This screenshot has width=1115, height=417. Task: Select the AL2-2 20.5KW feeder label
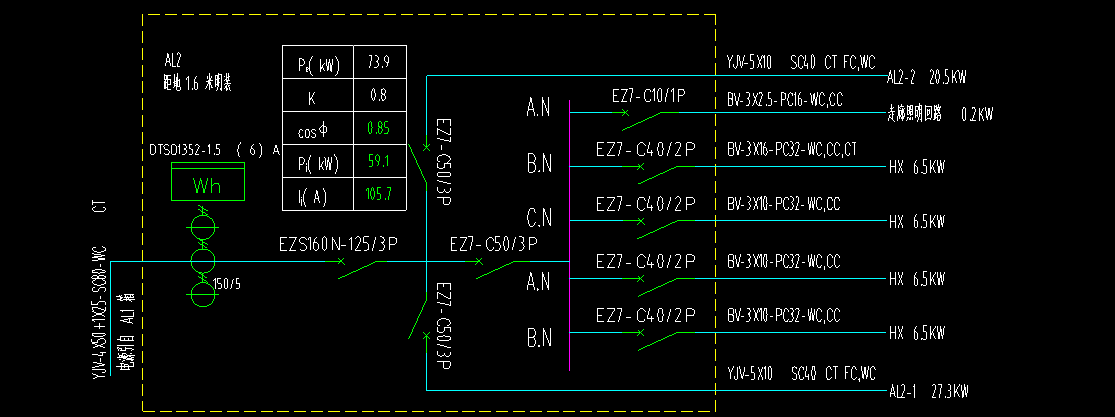pos(927,78)
